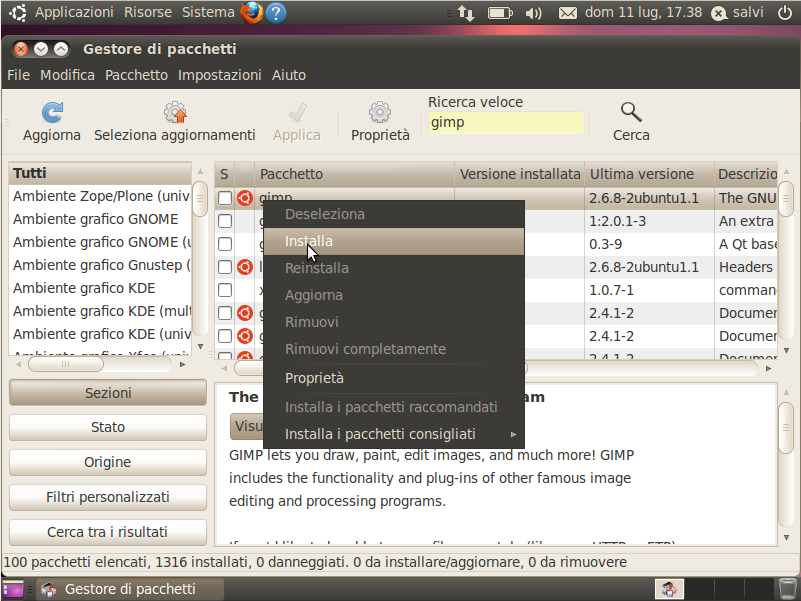This screenshot has width=801, height=601.
Task: Open the Pacchetto menu
Action: click(136, 75)
